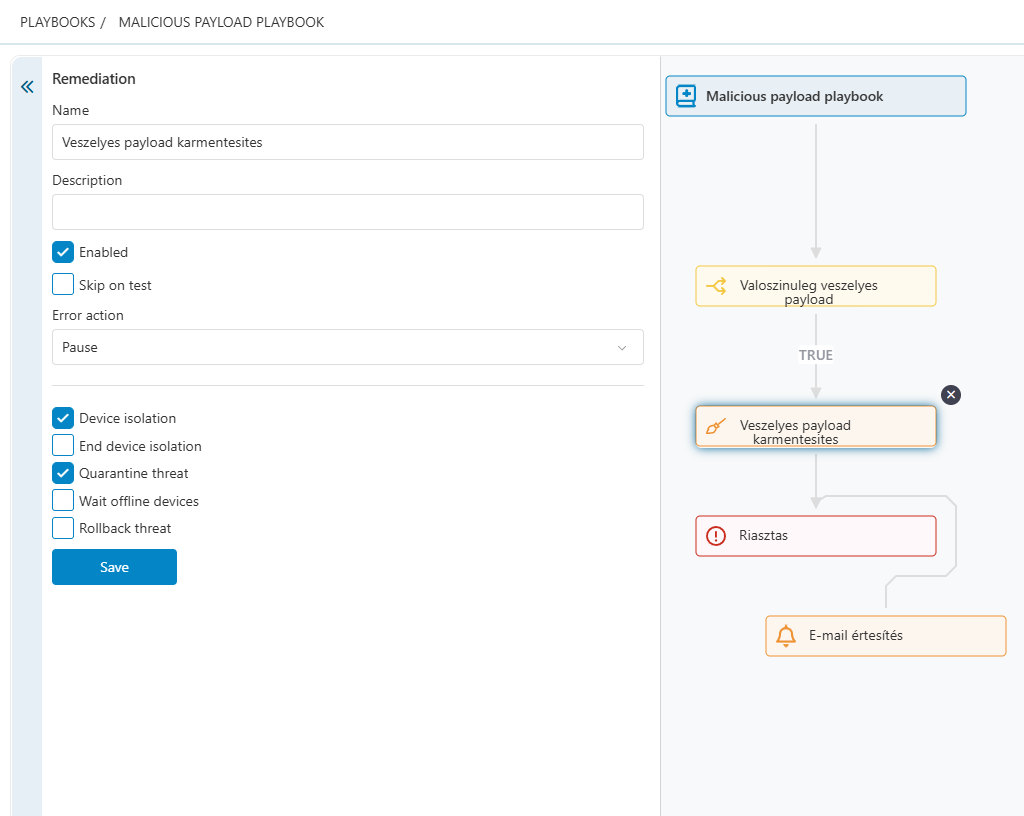Screen dimensions: 1024x816
Task: Collapse the Remediation panel with the double chevron
Action: 26,87
